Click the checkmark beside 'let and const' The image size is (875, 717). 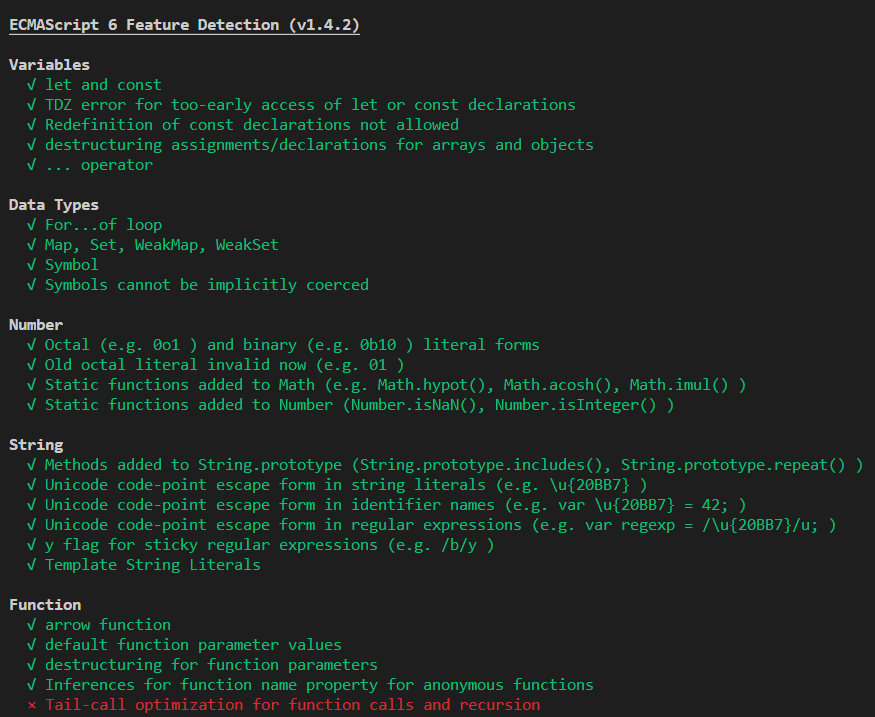pos(32,85)
